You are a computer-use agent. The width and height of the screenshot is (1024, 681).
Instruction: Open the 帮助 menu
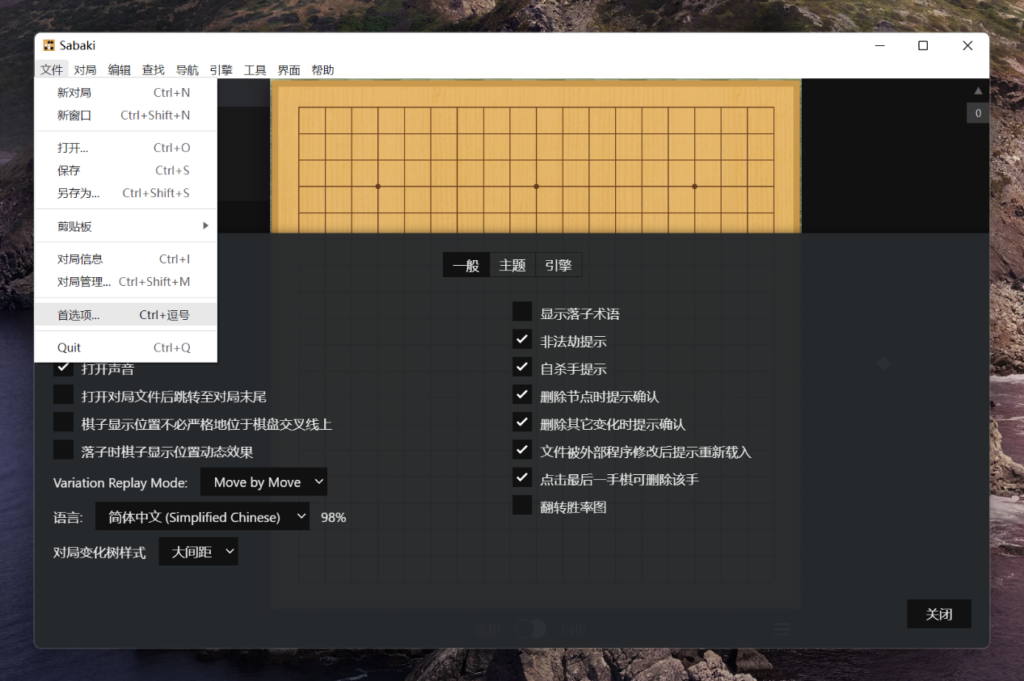[323, 70]
